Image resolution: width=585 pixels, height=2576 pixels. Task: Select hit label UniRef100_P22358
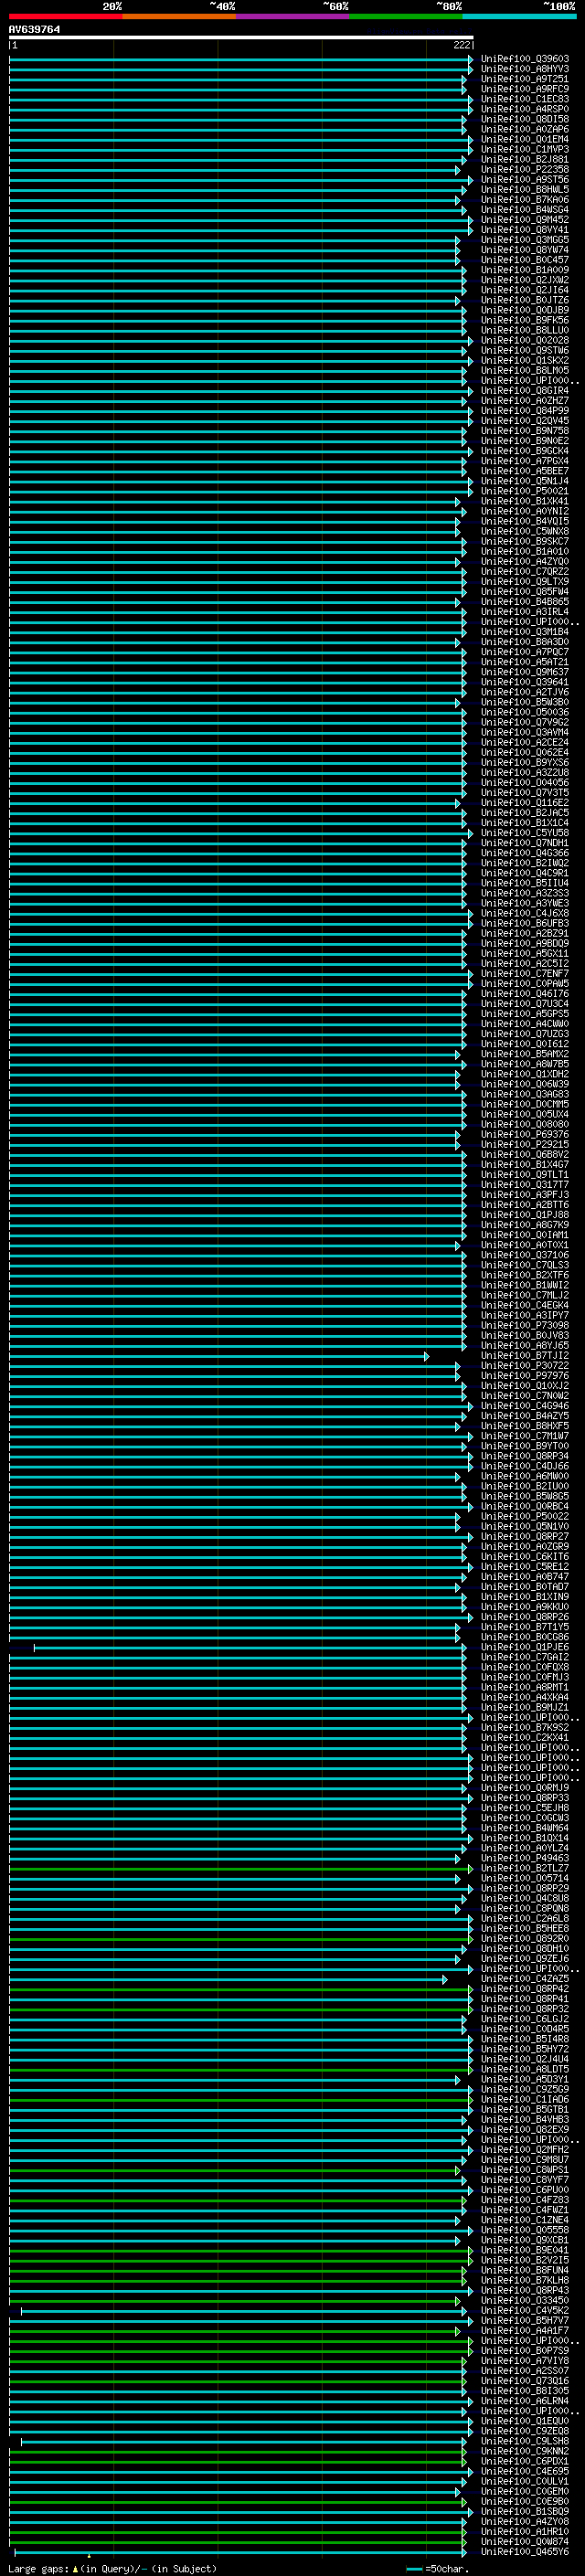coord(525,169)
